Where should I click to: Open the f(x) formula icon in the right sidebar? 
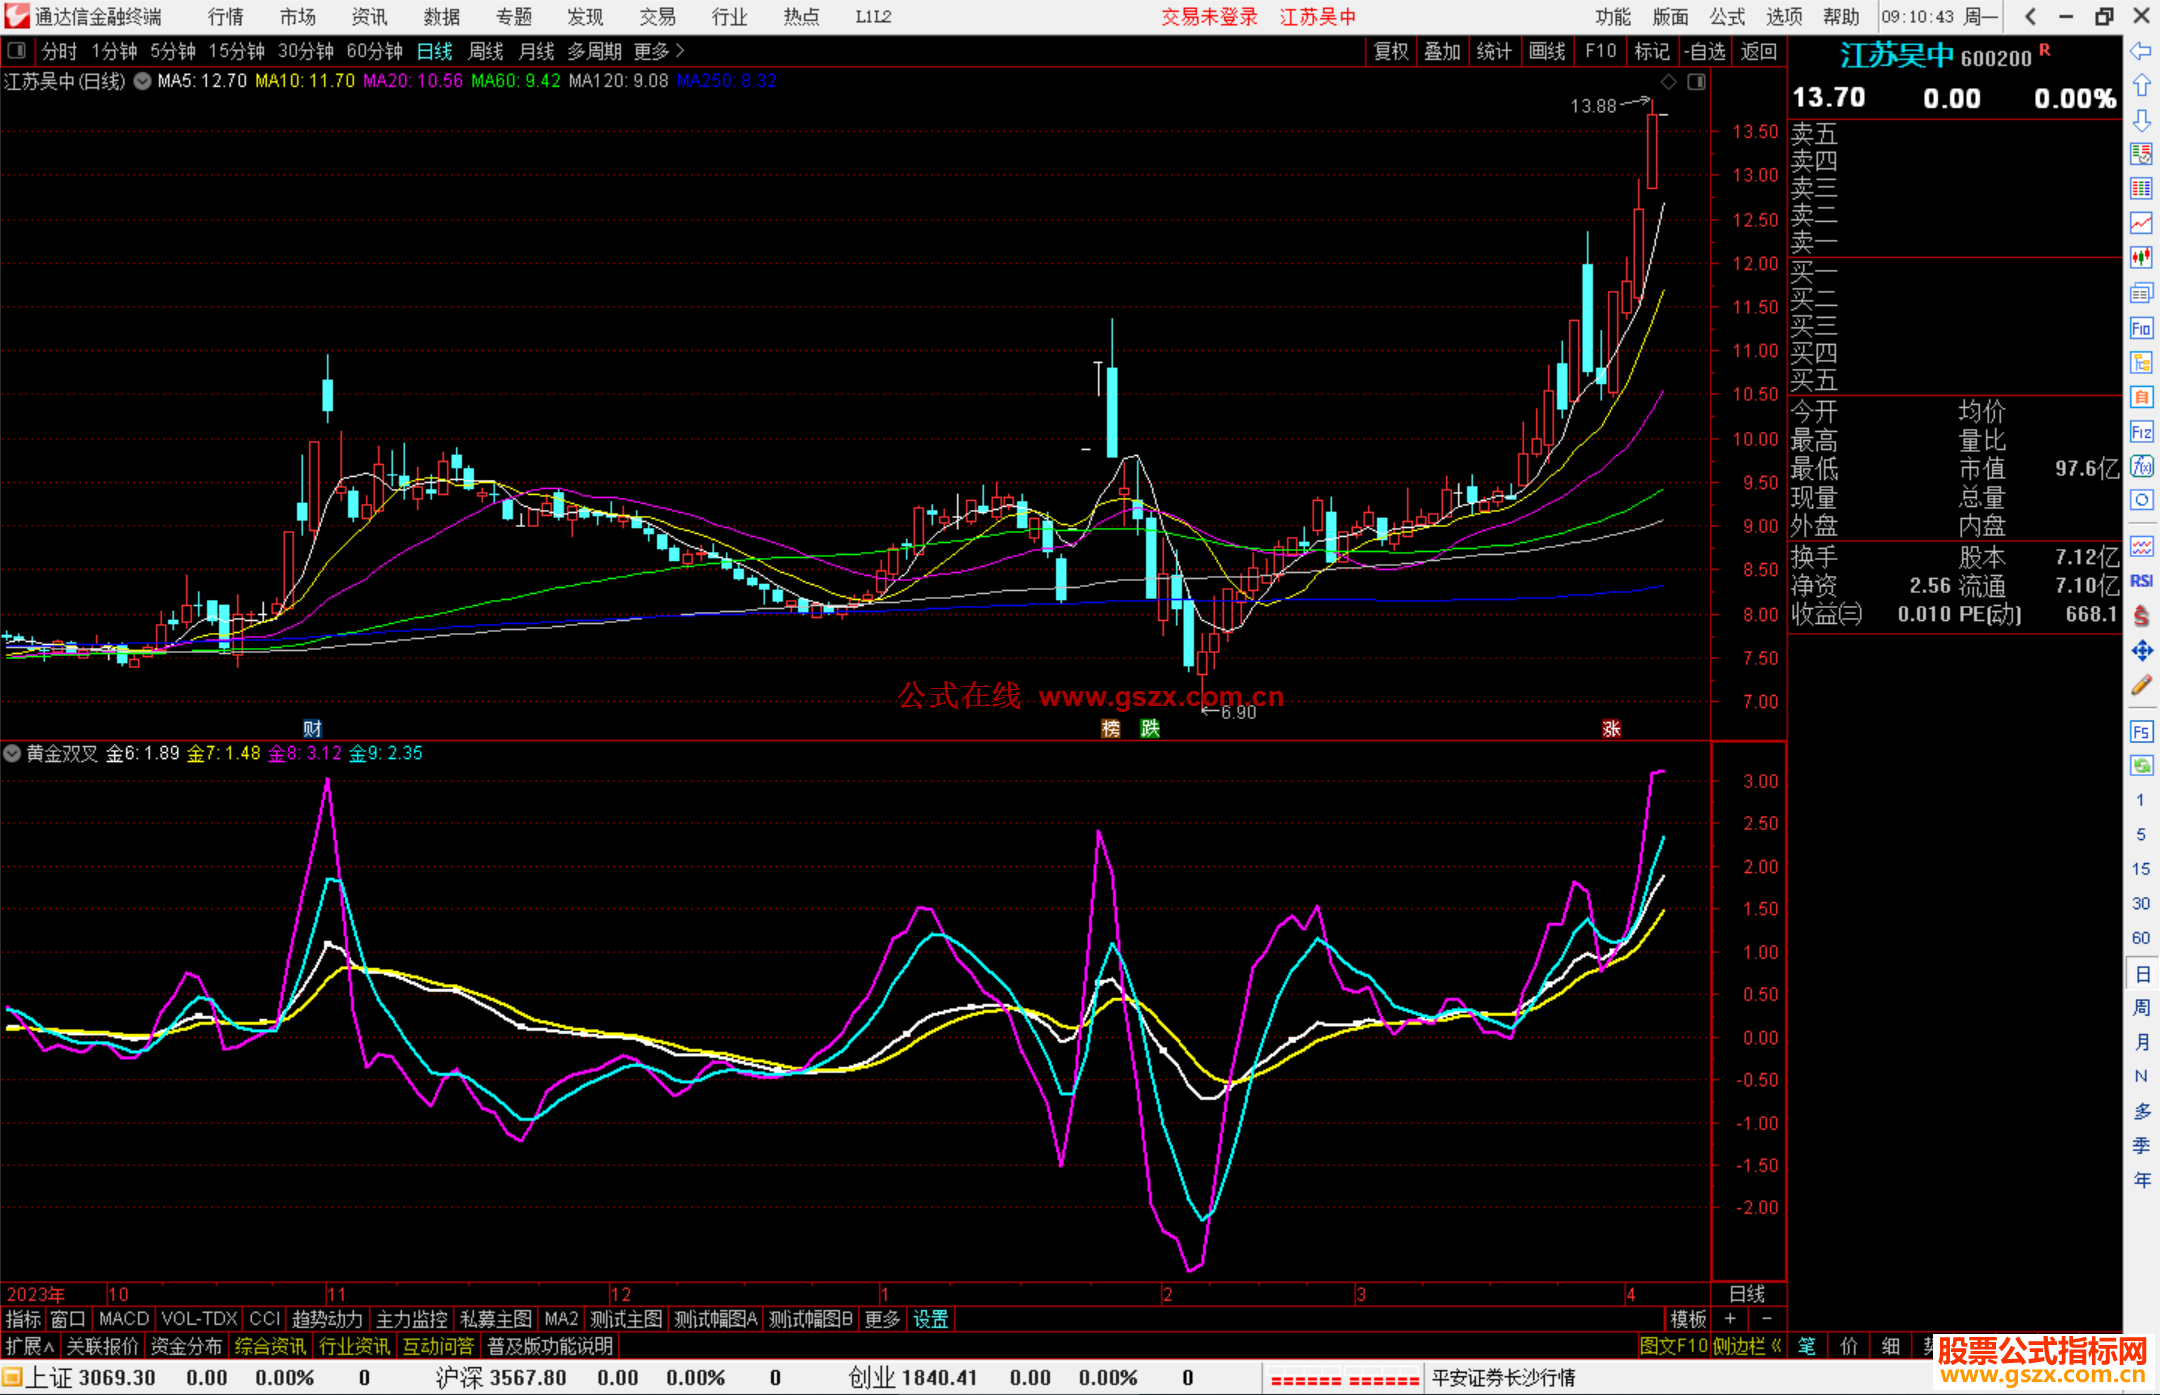(x=2140, y=466)
